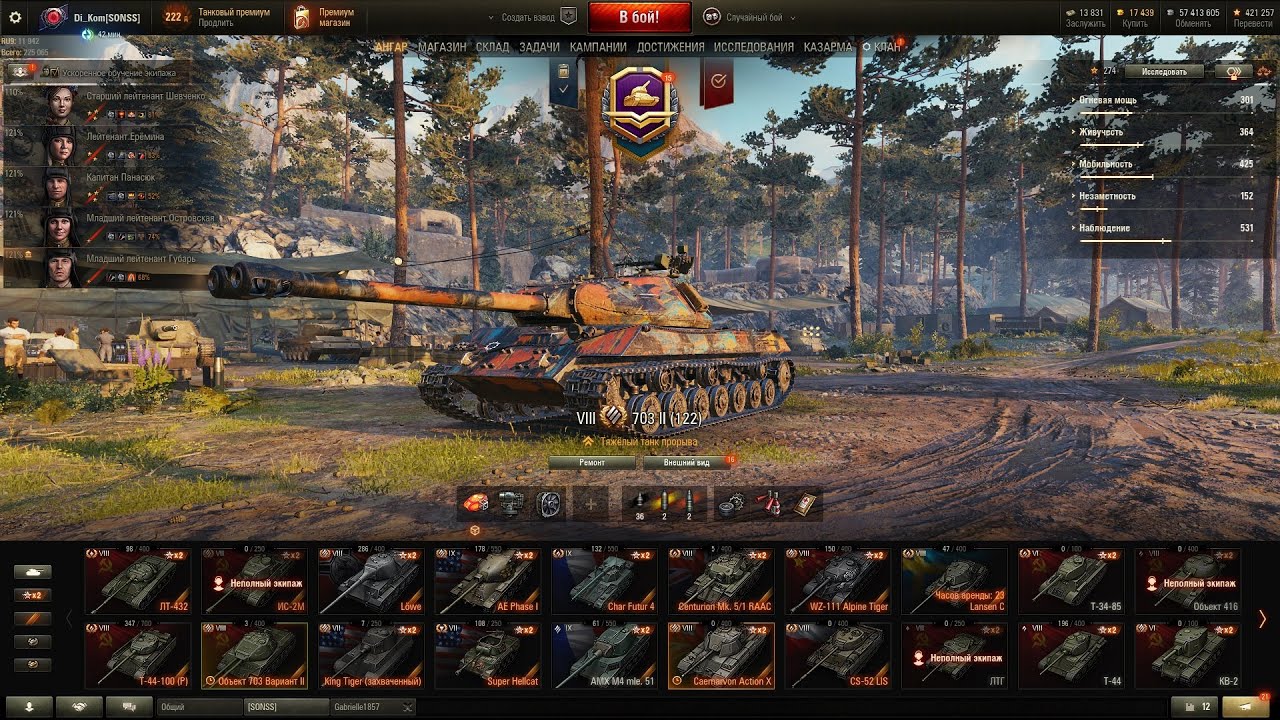Click the carousel right scroll arrow

pos(1262,619)
